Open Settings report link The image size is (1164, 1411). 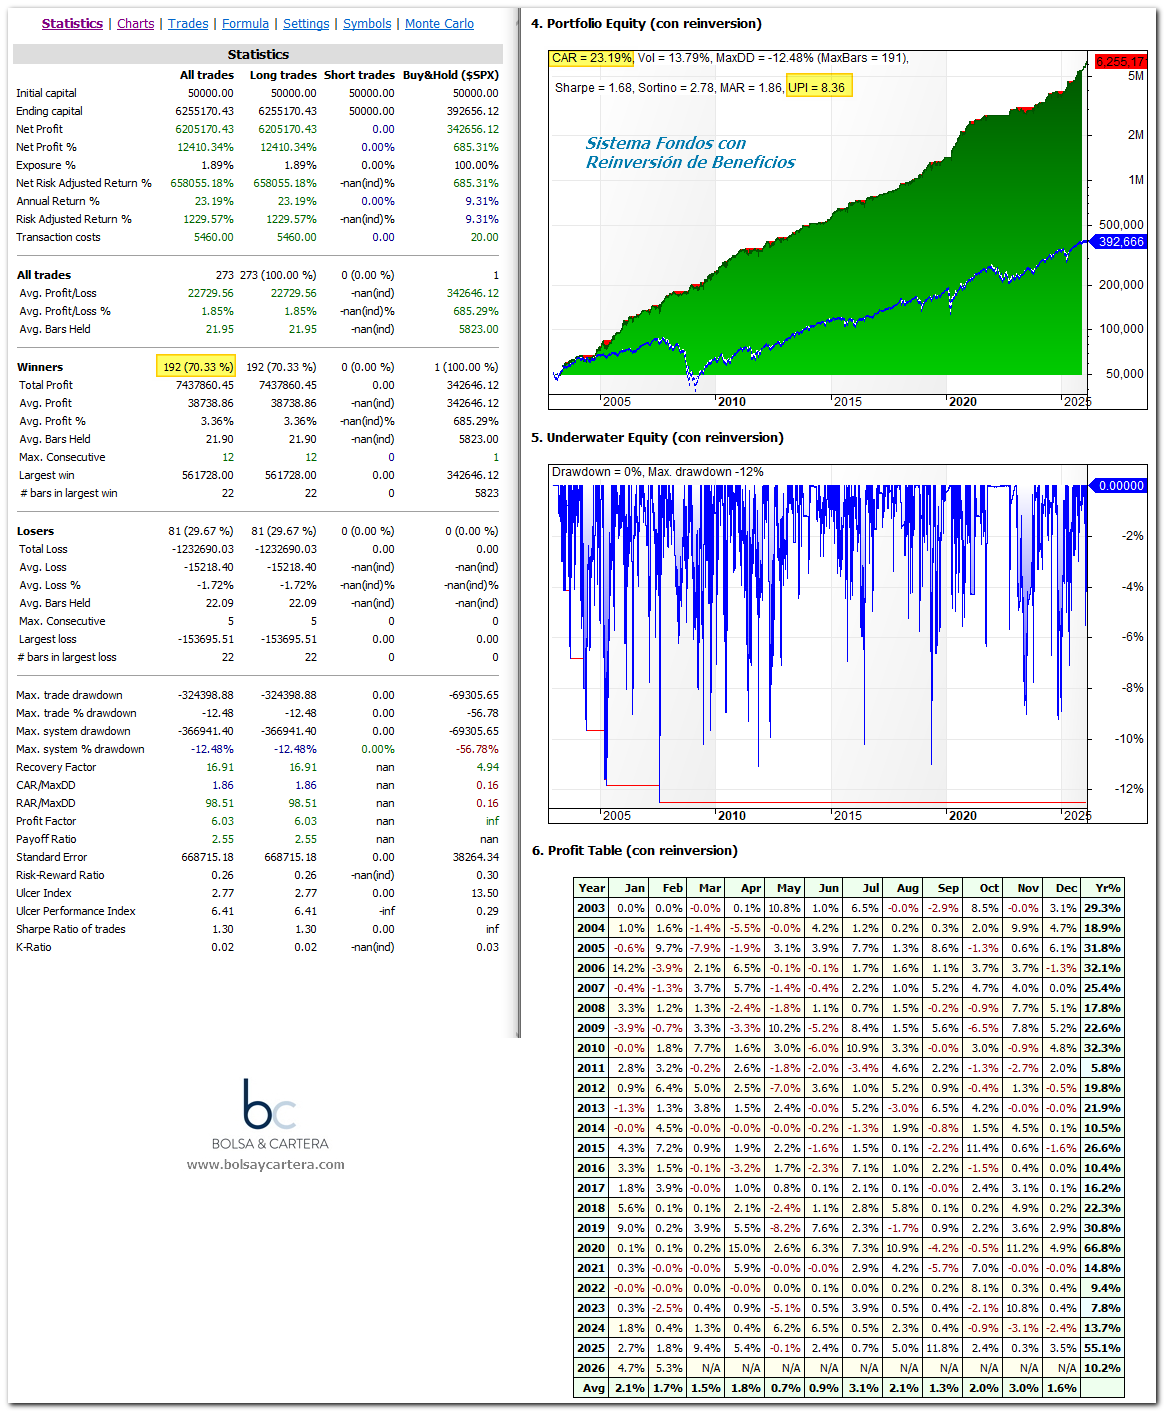(x=306, y=23)
